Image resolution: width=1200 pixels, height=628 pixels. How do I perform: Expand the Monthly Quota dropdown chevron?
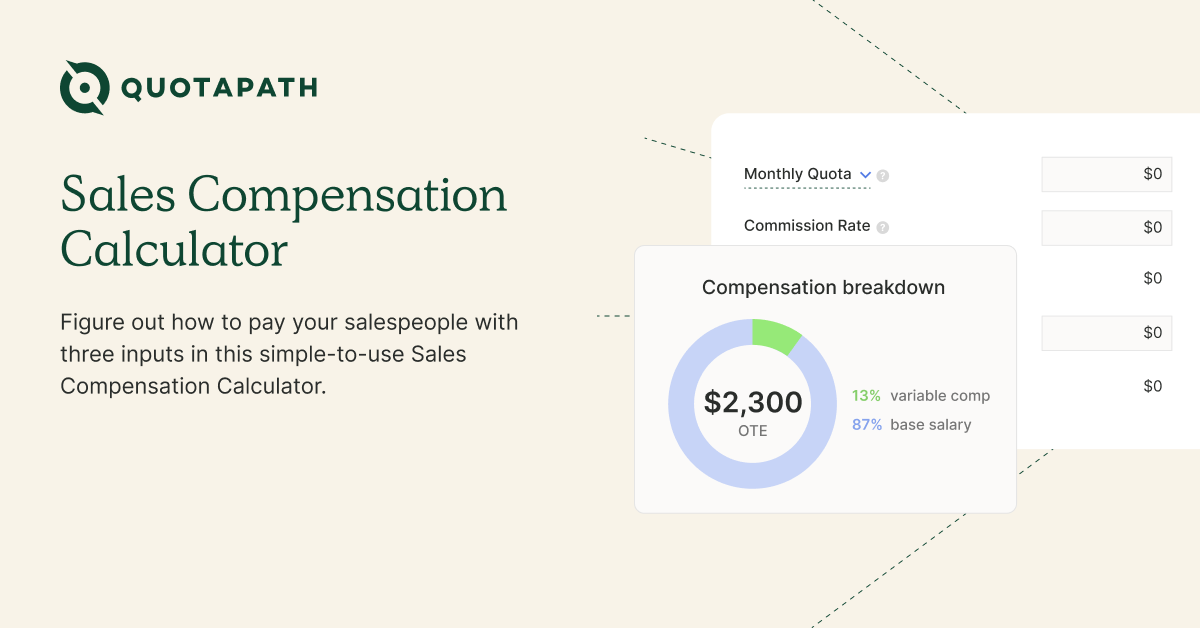coord(865,174)
